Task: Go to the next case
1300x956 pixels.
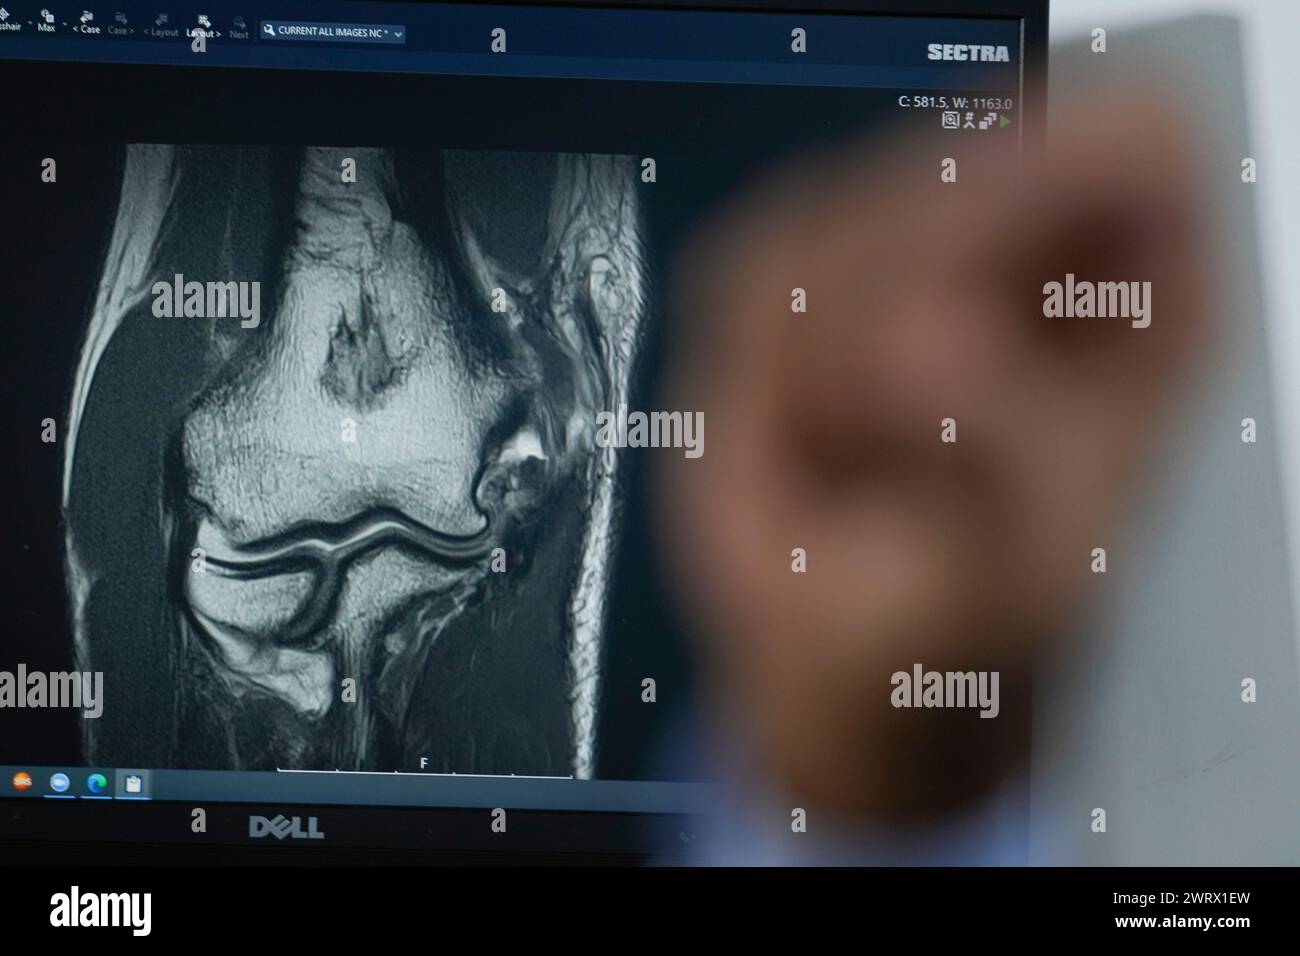Action: click(119, 24)
